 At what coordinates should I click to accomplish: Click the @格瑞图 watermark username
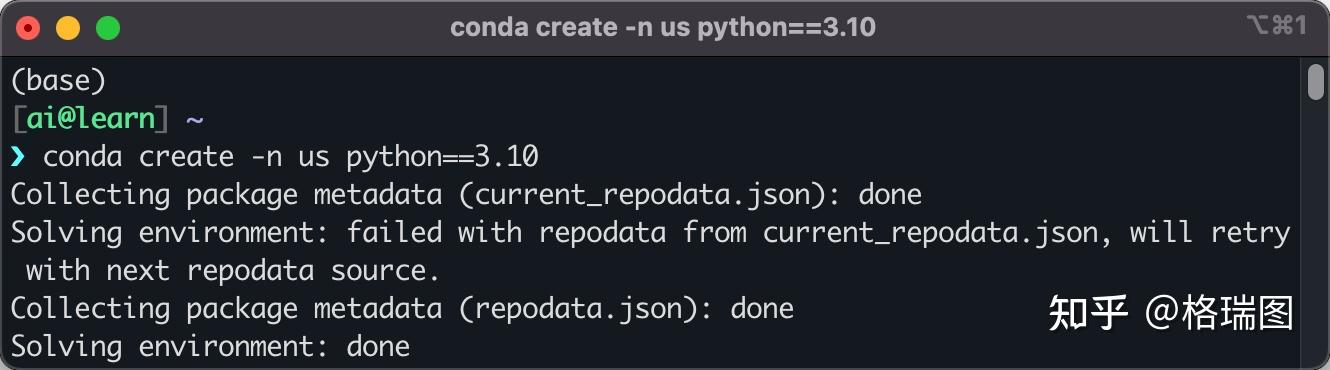[x=1220, y=313]
